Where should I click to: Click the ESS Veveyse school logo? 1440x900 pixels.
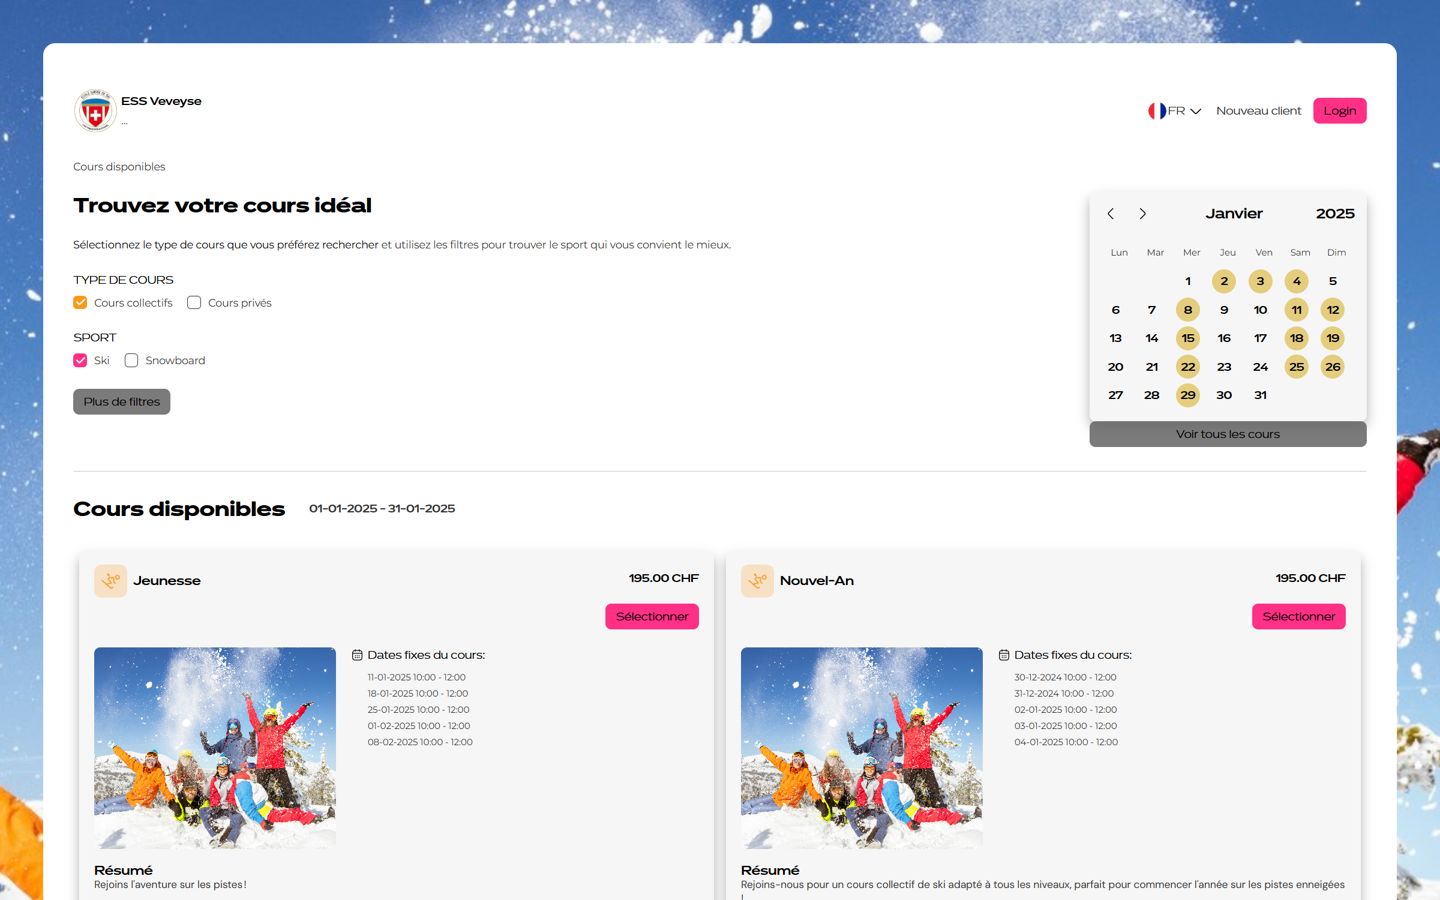click(95, 111)
